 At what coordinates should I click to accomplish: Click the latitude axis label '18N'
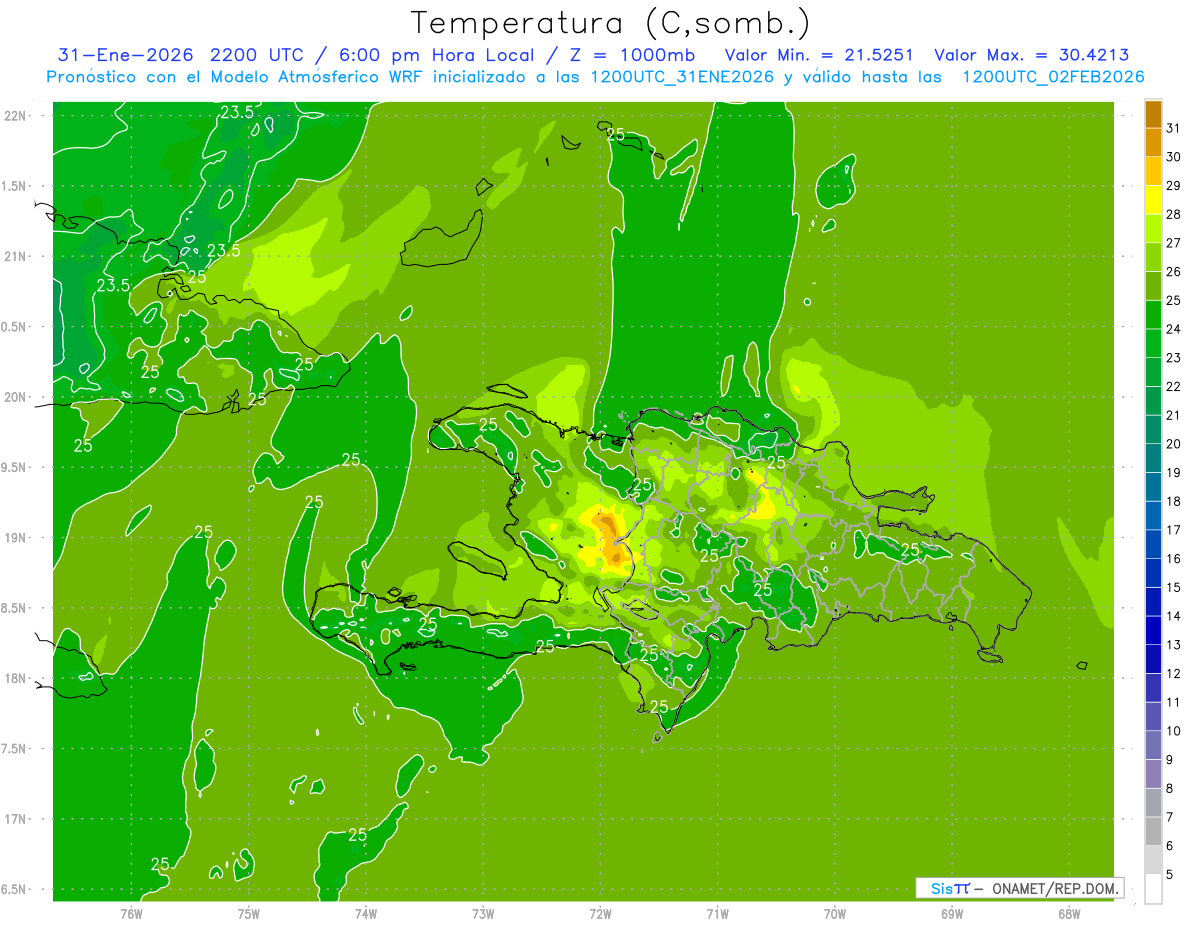16,678
